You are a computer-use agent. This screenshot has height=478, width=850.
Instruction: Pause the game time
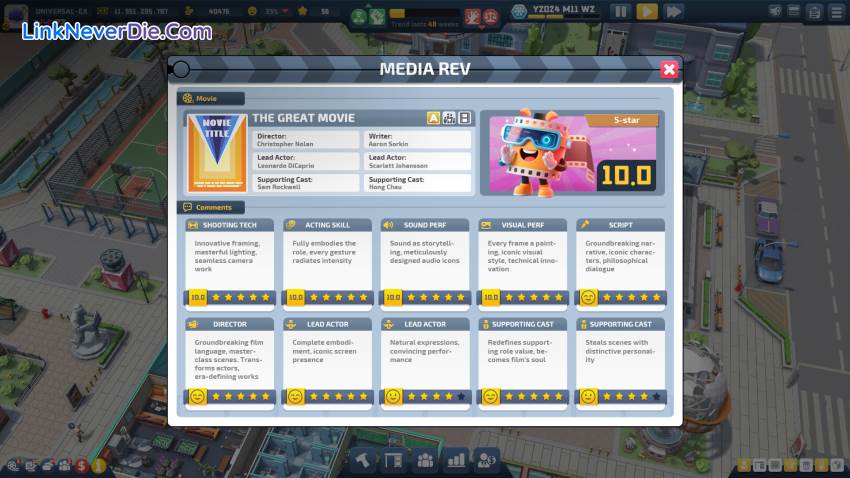pos(621,11)
